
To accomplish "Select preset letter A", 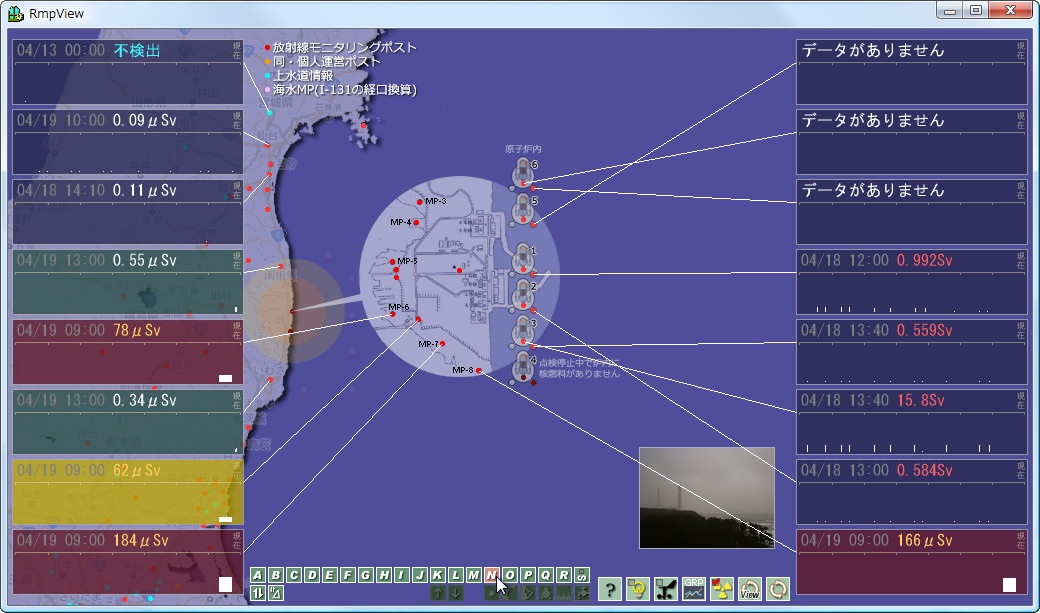I will [x=258, y=575].
